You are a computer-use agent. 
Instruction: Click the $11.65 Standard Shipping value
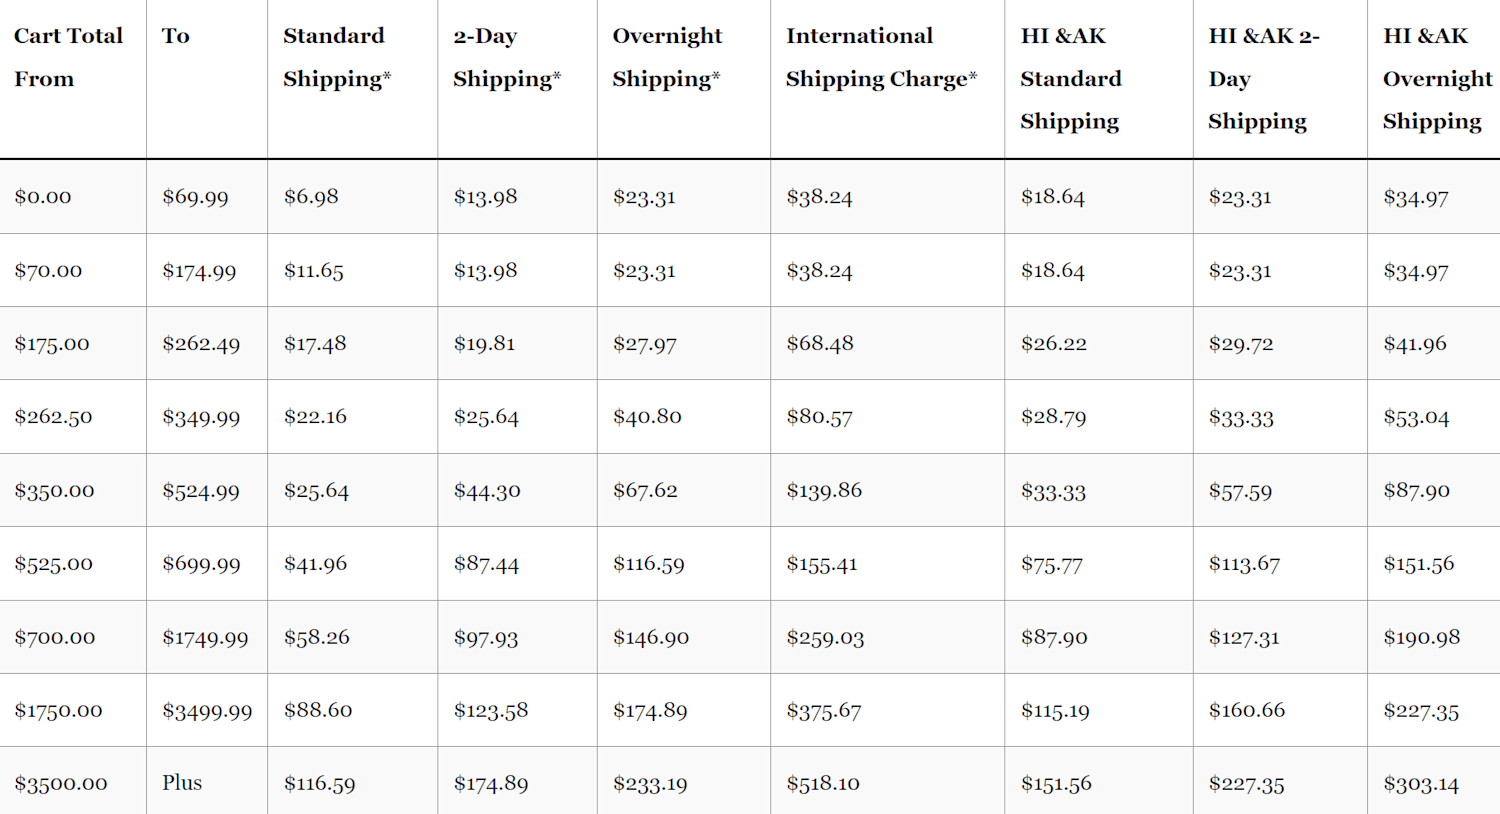pyautogui.click(x=313, y=271)
